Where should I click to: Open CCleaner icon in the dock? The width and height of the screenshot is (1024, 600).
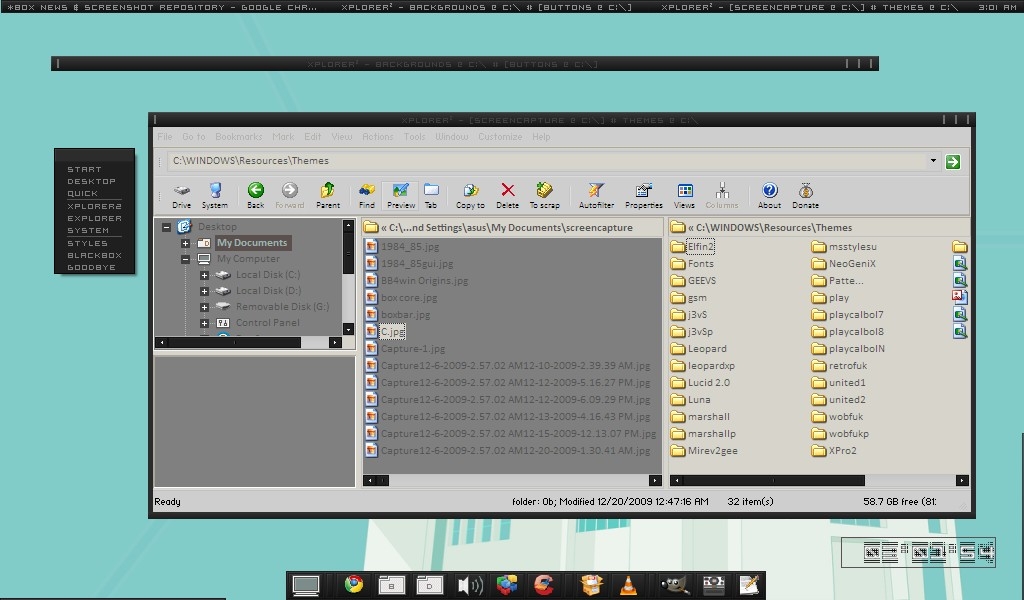(543, 585)
